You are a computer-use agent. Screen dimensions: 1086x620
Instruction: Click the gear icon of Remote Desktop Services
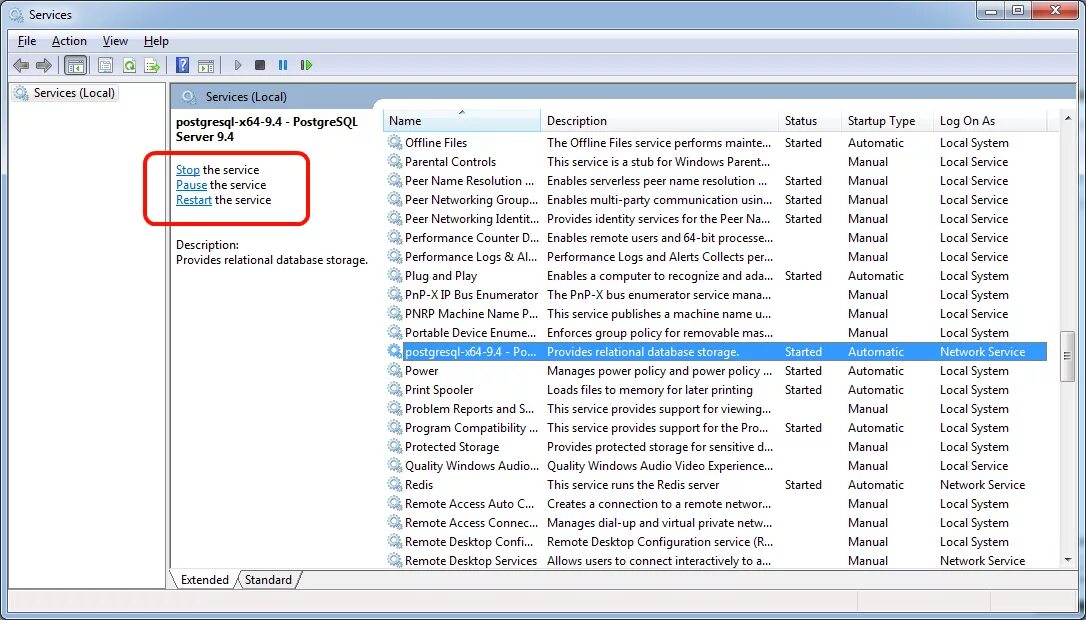395,560
